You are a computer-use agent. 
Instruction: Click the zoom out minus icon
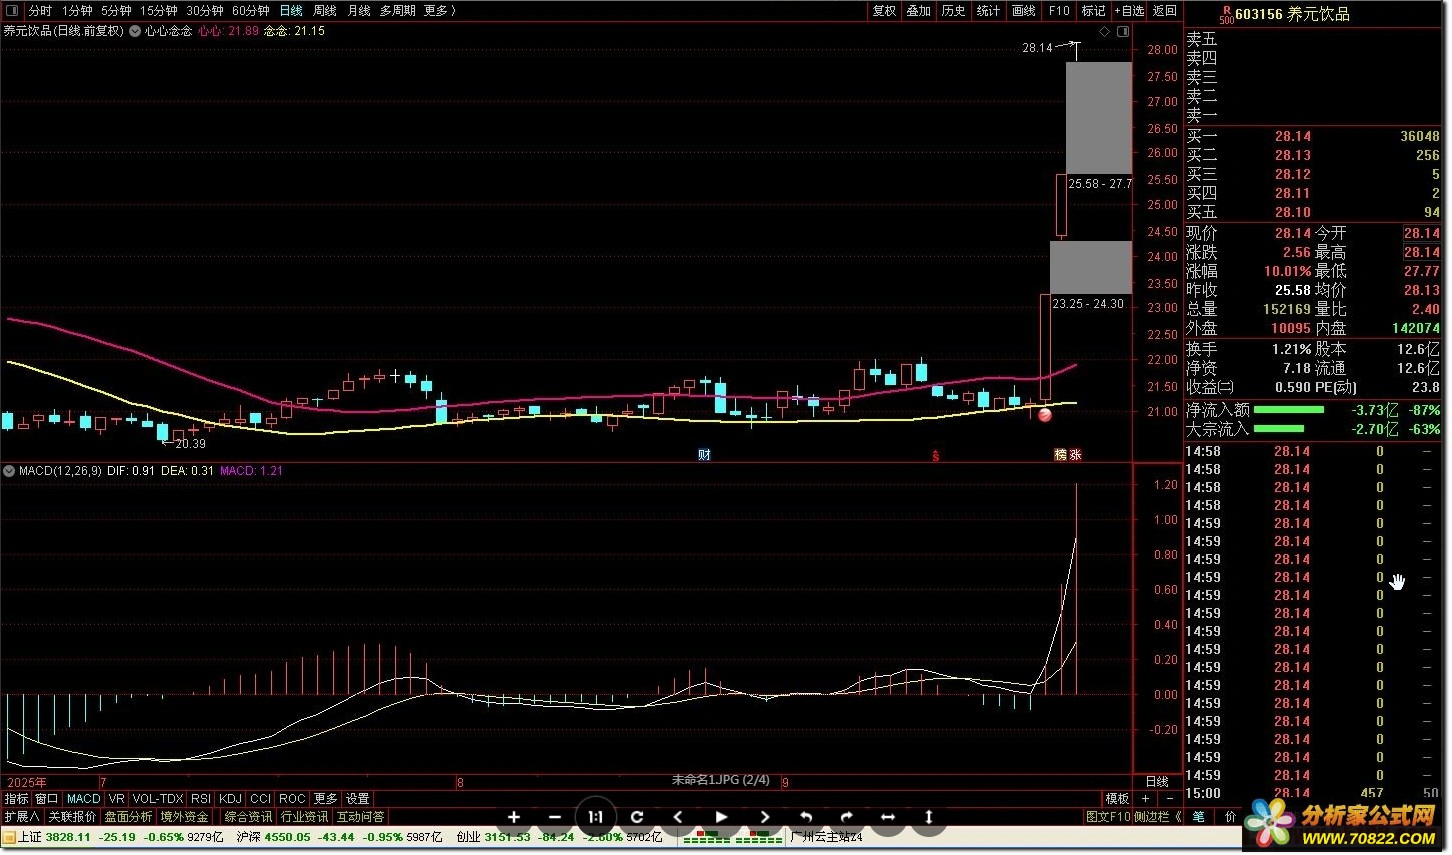(555, 817)
